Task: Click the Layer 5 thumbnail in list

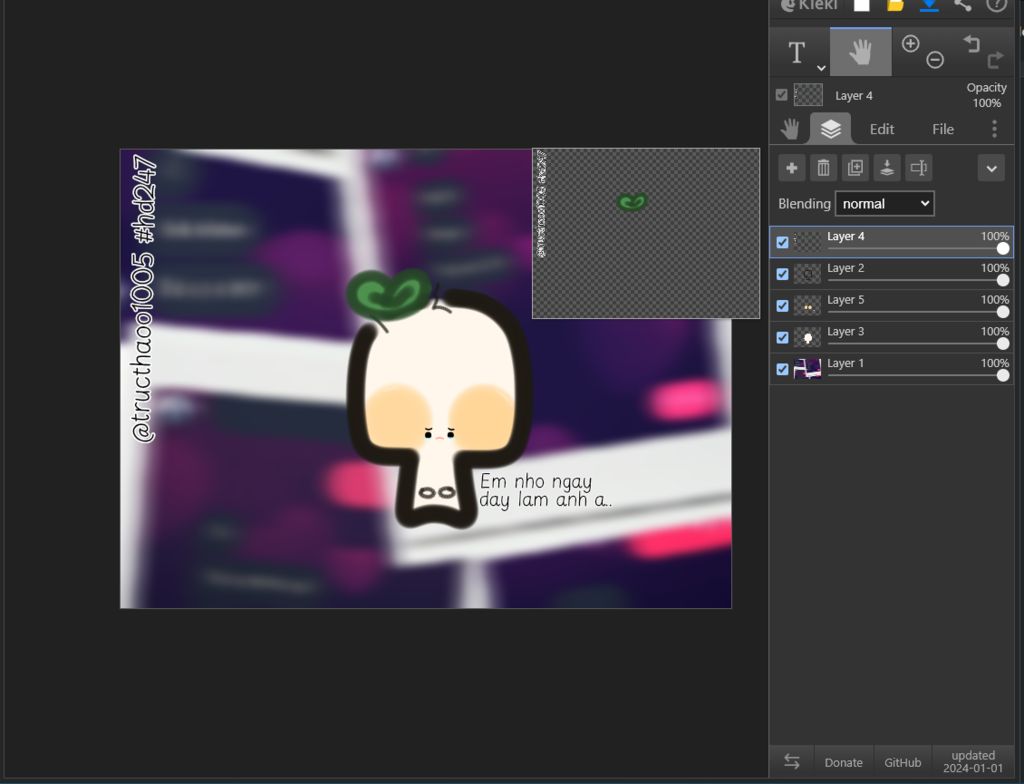Action: 807,306
